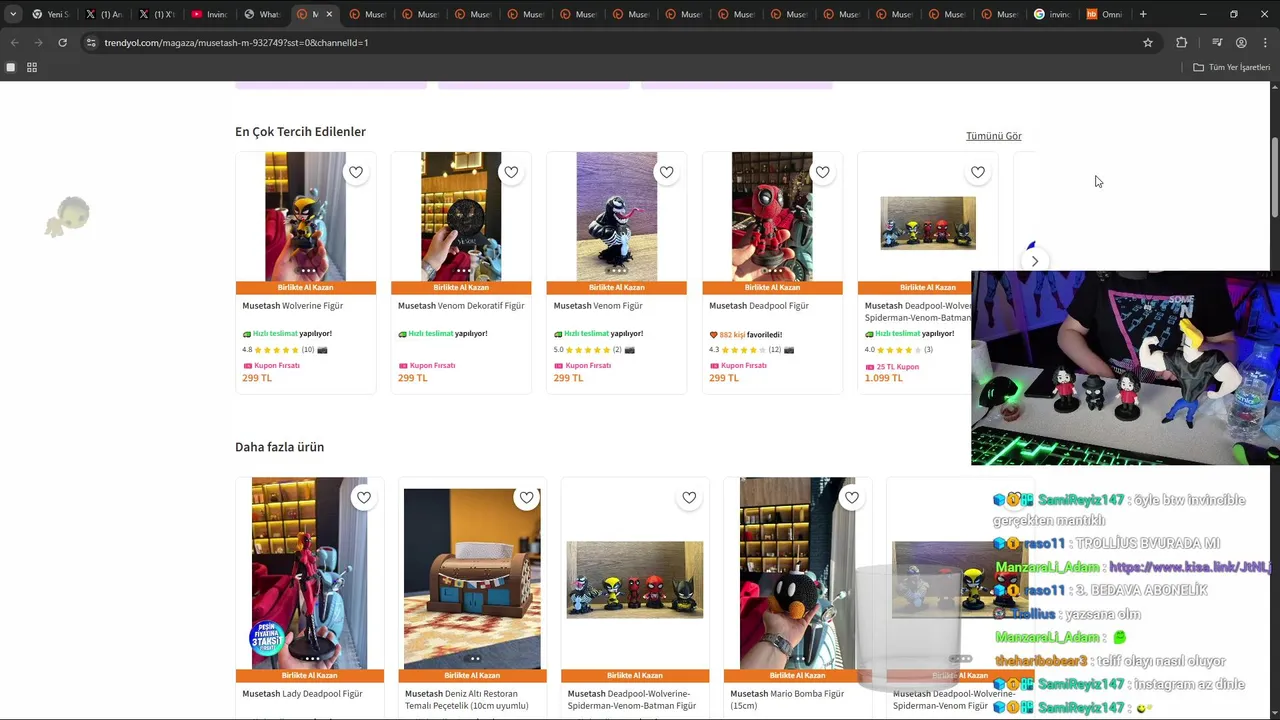1280x720 pixels.
Task: Click the Deadpool figure product image
Action: (772, 216)
